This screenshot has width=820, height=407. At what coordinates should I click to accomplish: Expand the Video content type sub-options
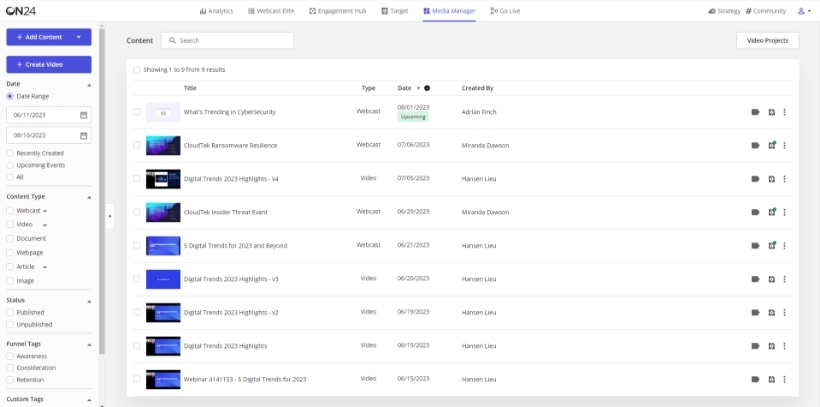(x=45, y=225)
